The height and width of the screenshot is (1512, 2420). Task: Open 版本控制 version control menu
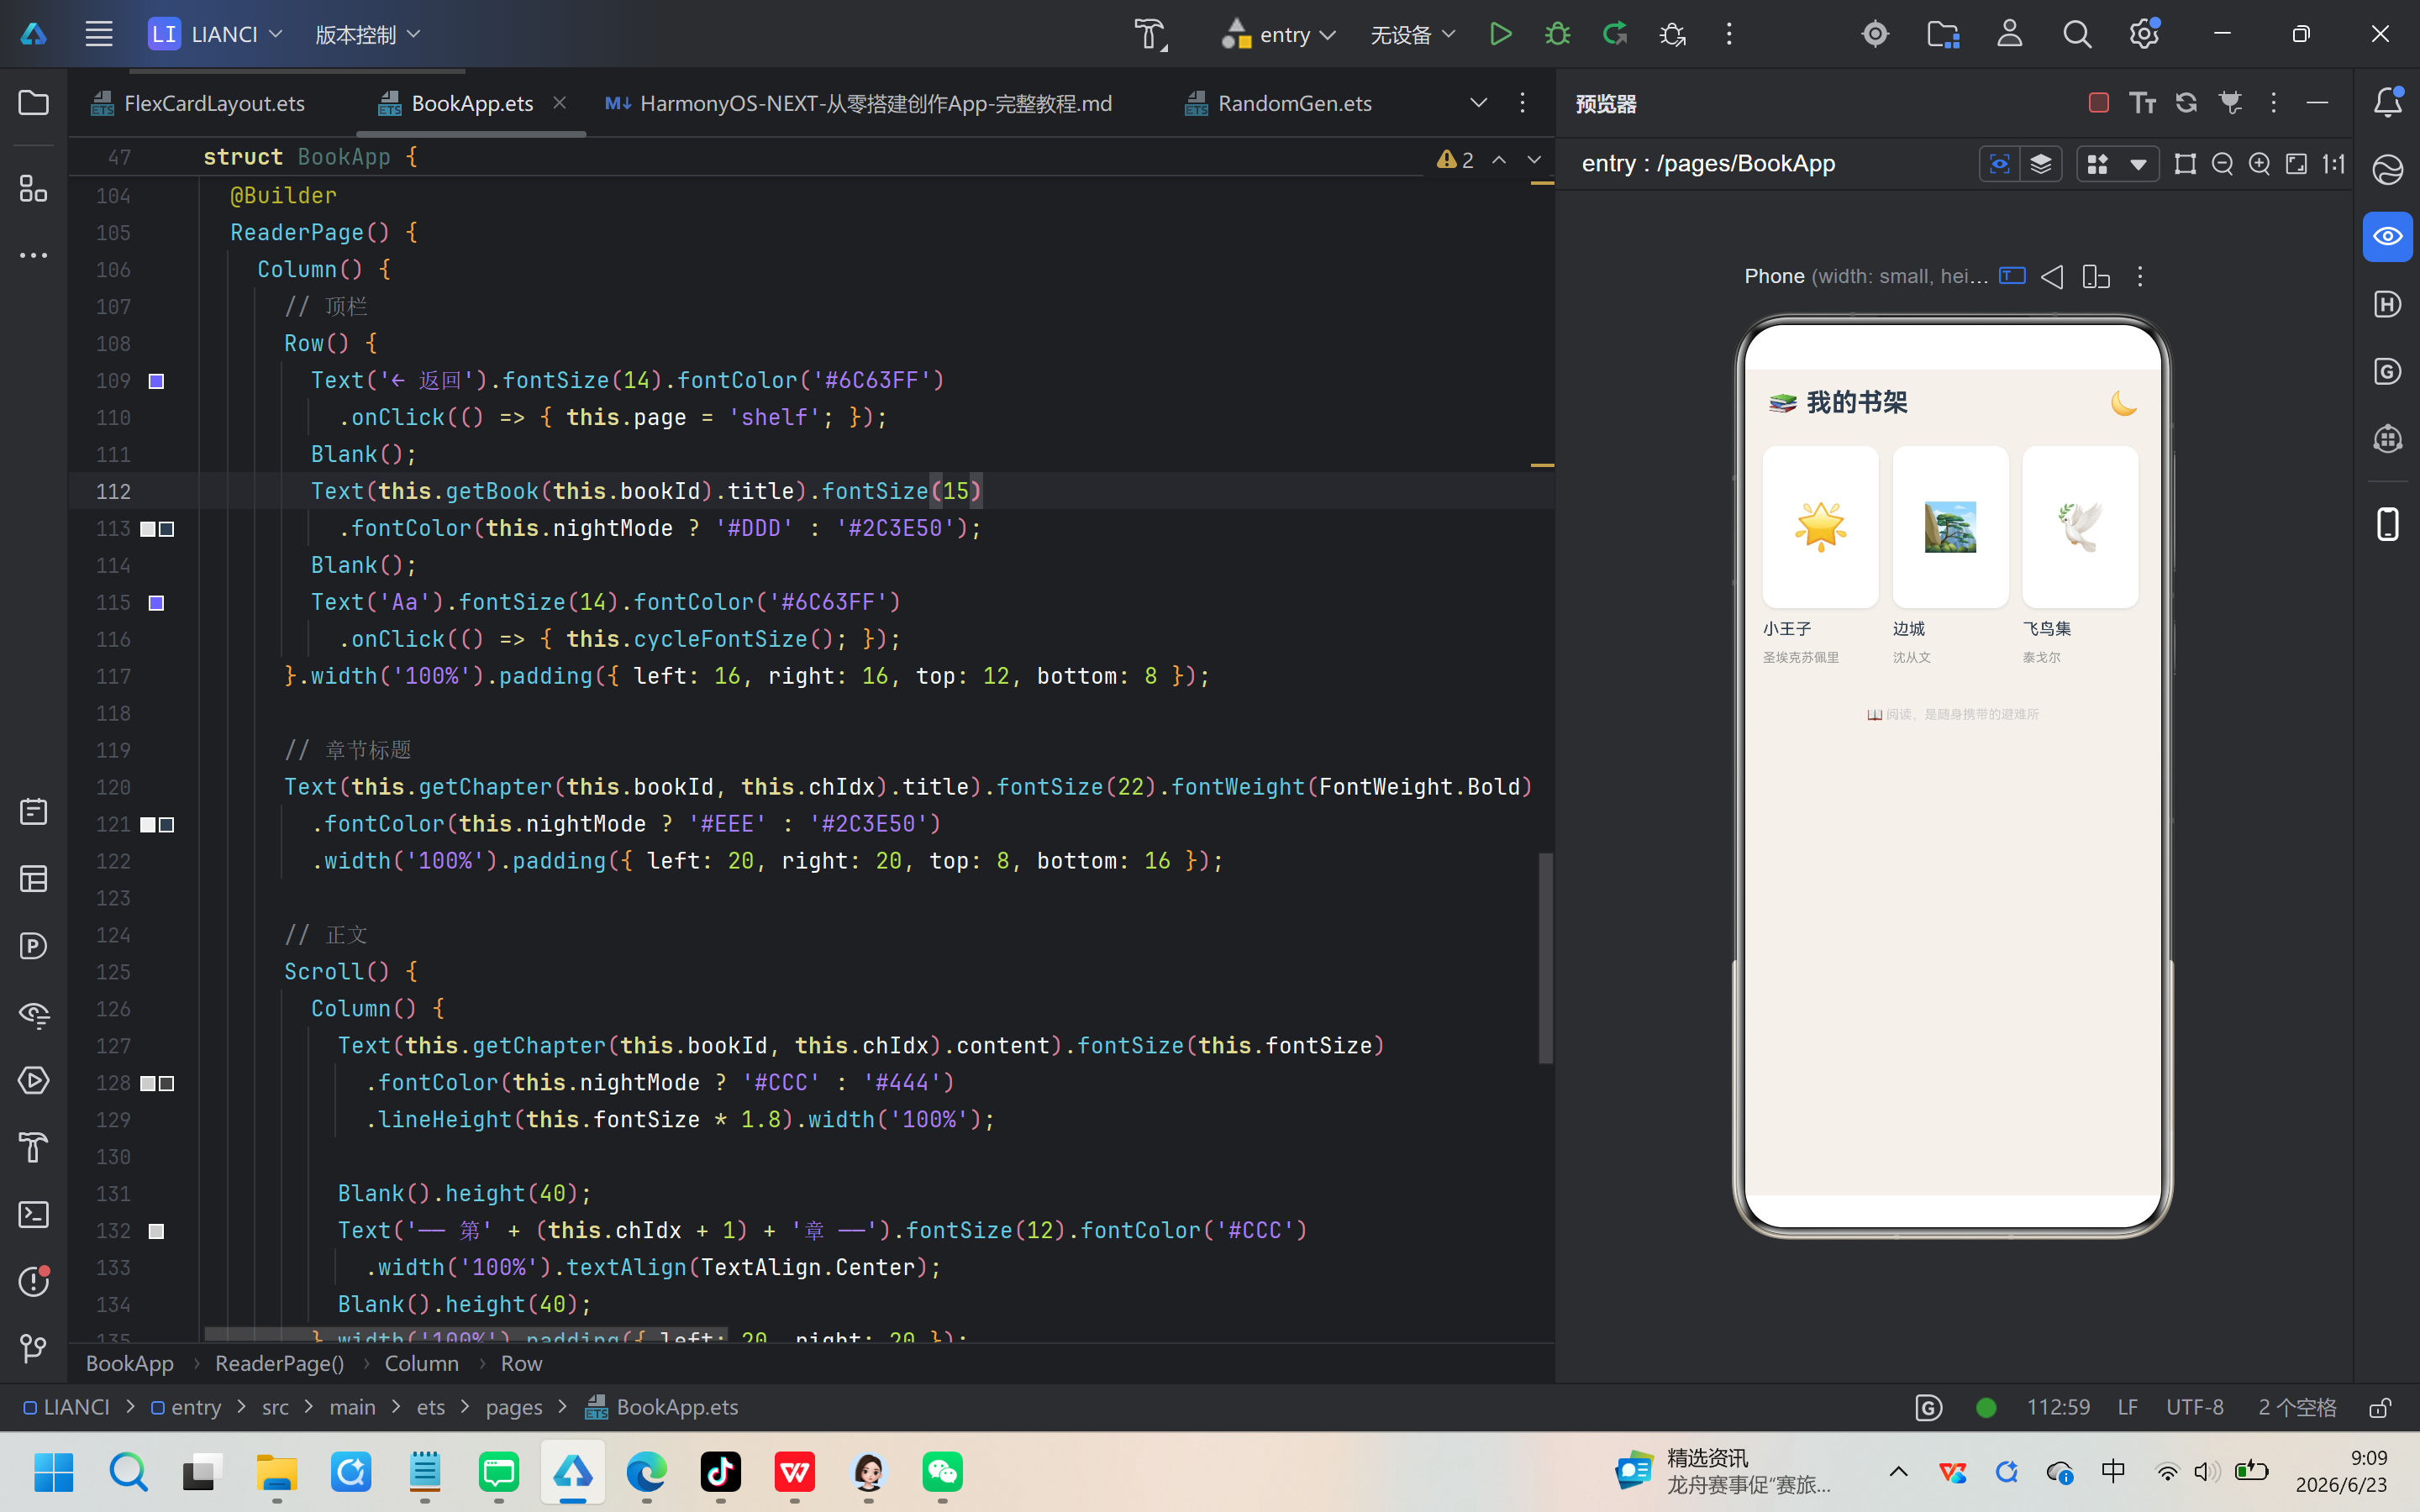click(367, 35)
